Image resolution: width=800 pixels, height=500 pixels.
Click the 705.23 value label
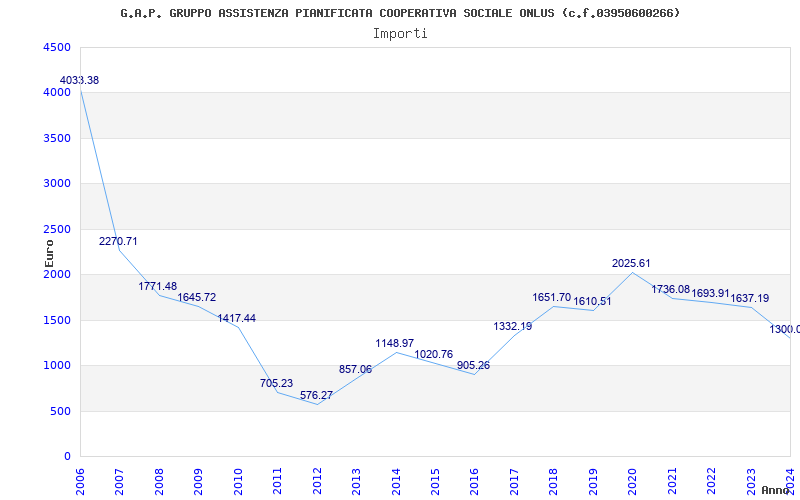(x=279, y=383)
